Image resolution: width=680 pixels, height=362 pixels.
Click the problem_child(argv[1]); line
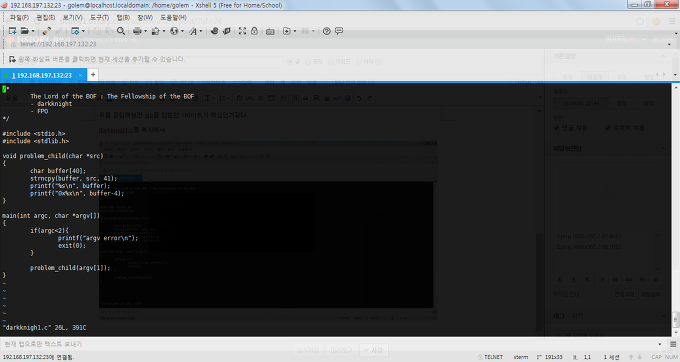tap(70, 268)
